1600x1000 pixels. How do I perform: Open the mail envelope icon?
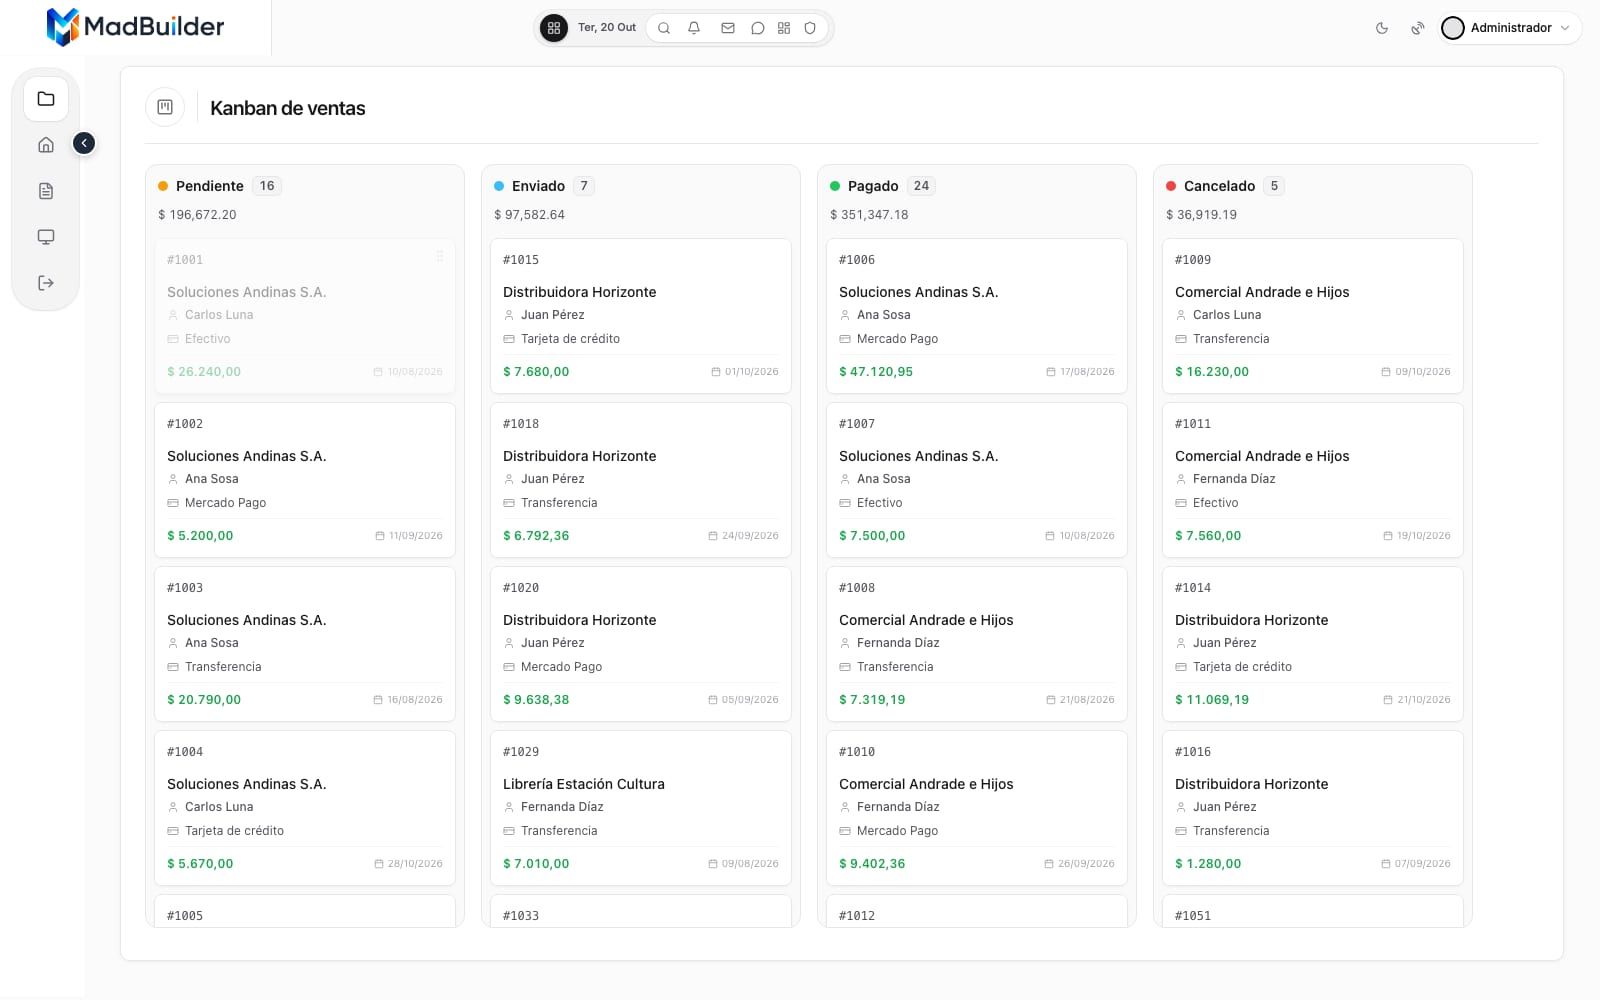point(728,28)
